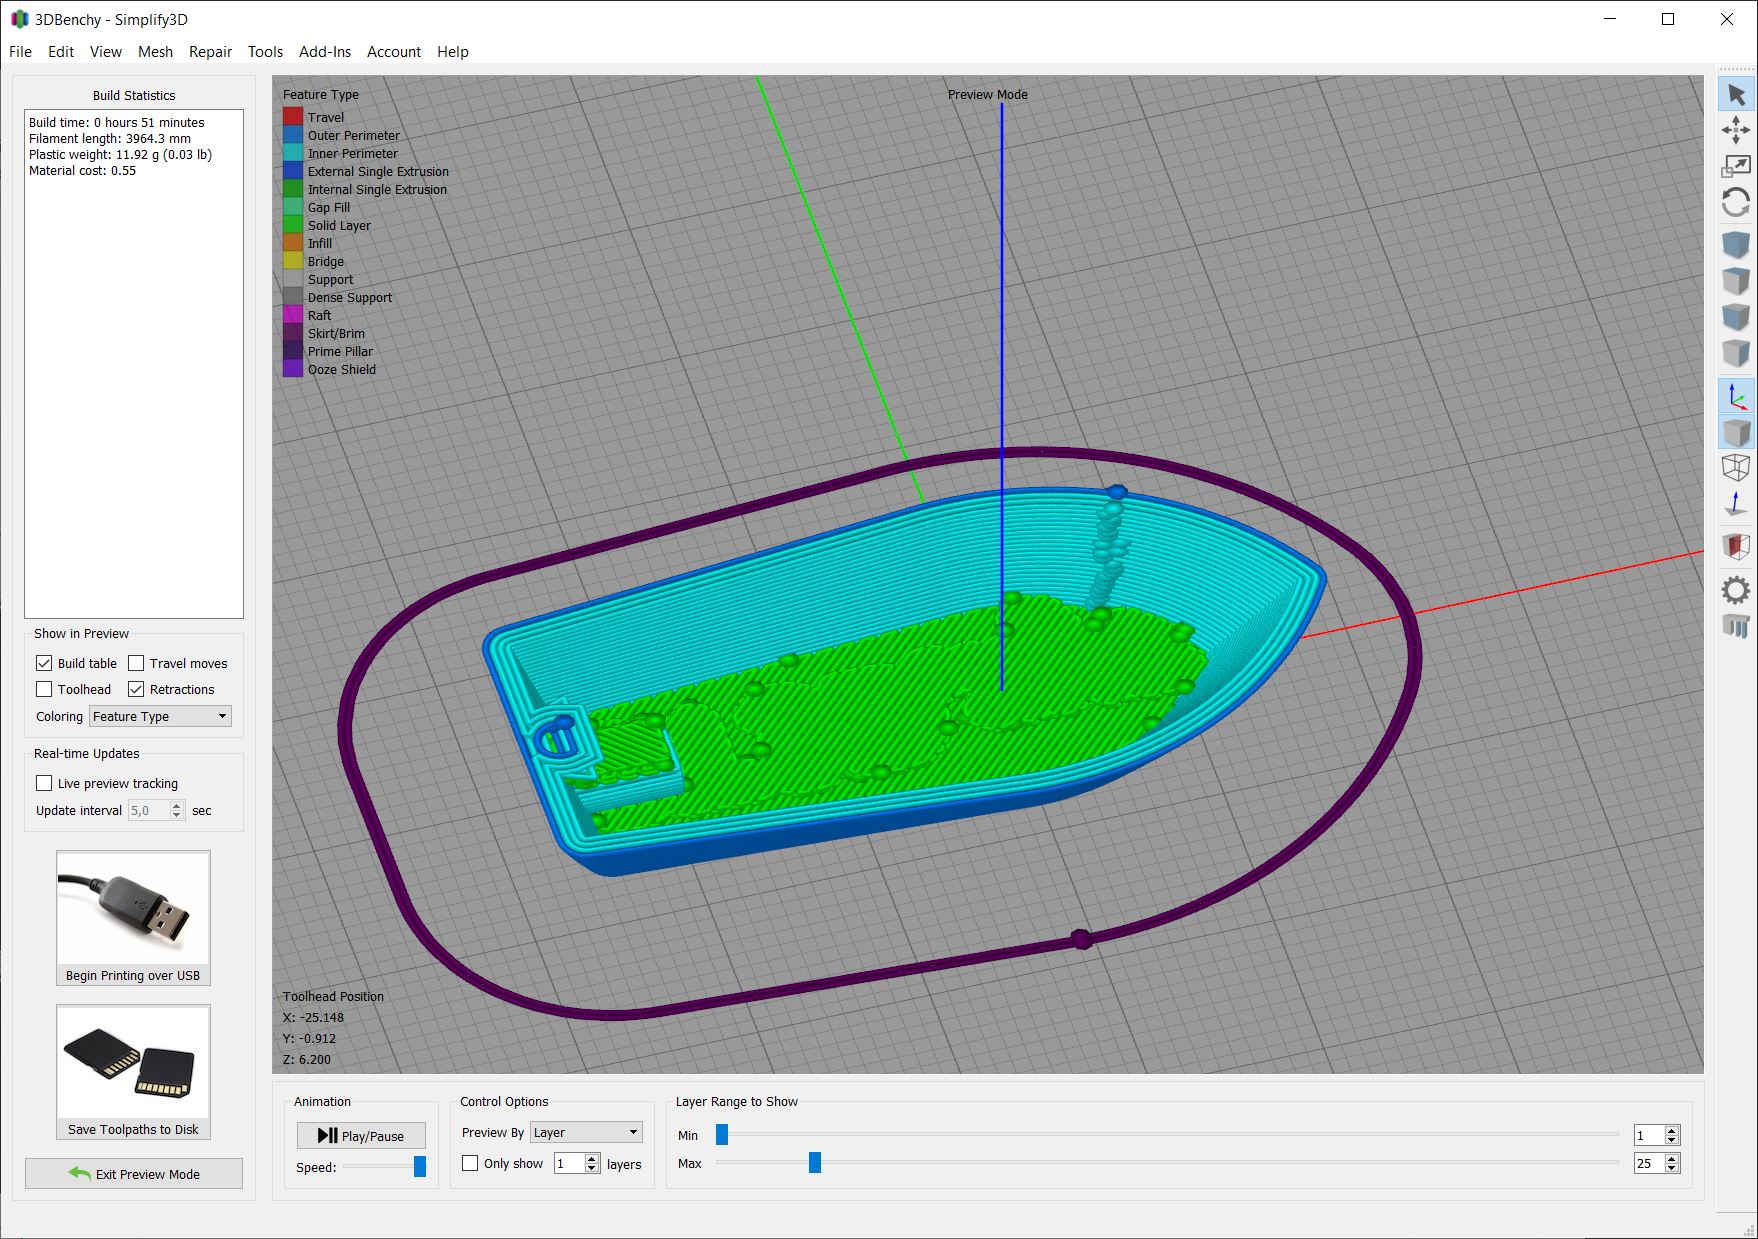Click the Raft magenta color swatch
This screenshot has height=1239, width=1758.
point(293,315)
